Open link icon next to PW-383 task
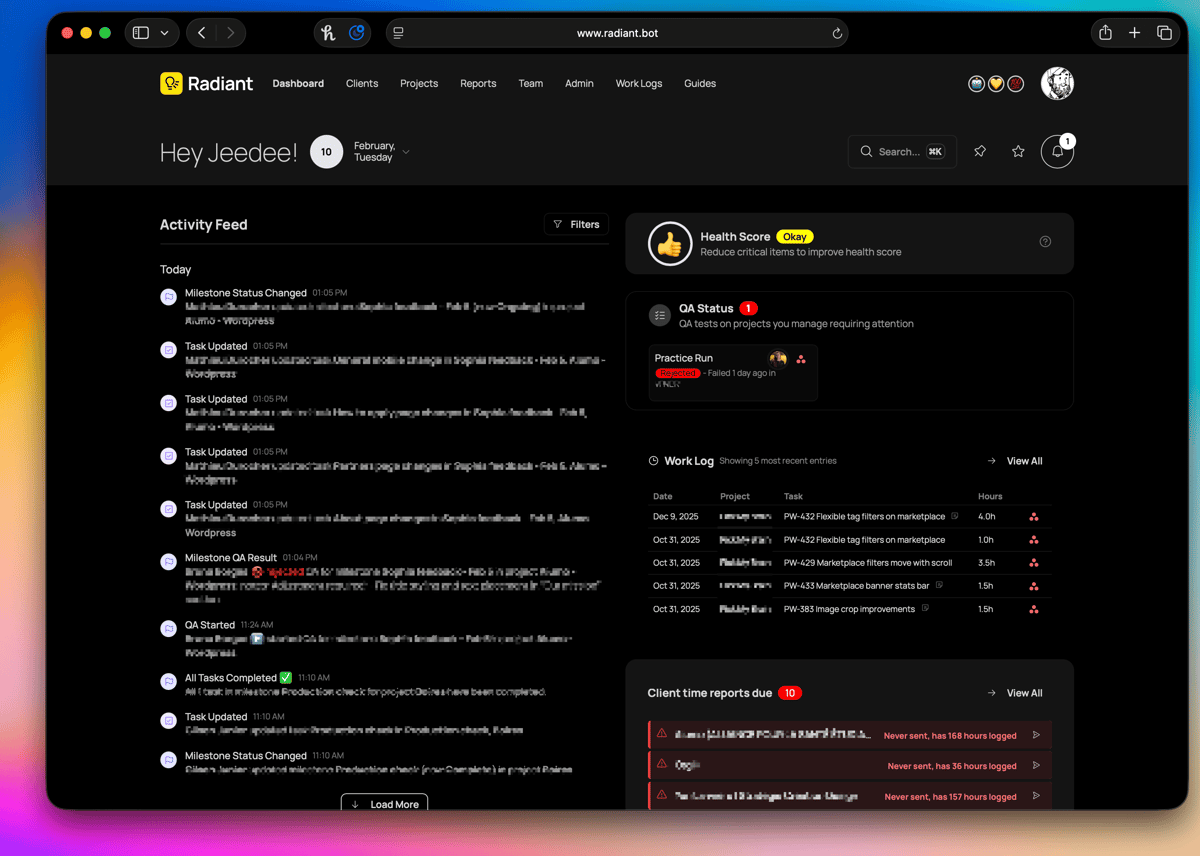The width and height of the screenshot is (1200, 856). (x=925, y=609)
